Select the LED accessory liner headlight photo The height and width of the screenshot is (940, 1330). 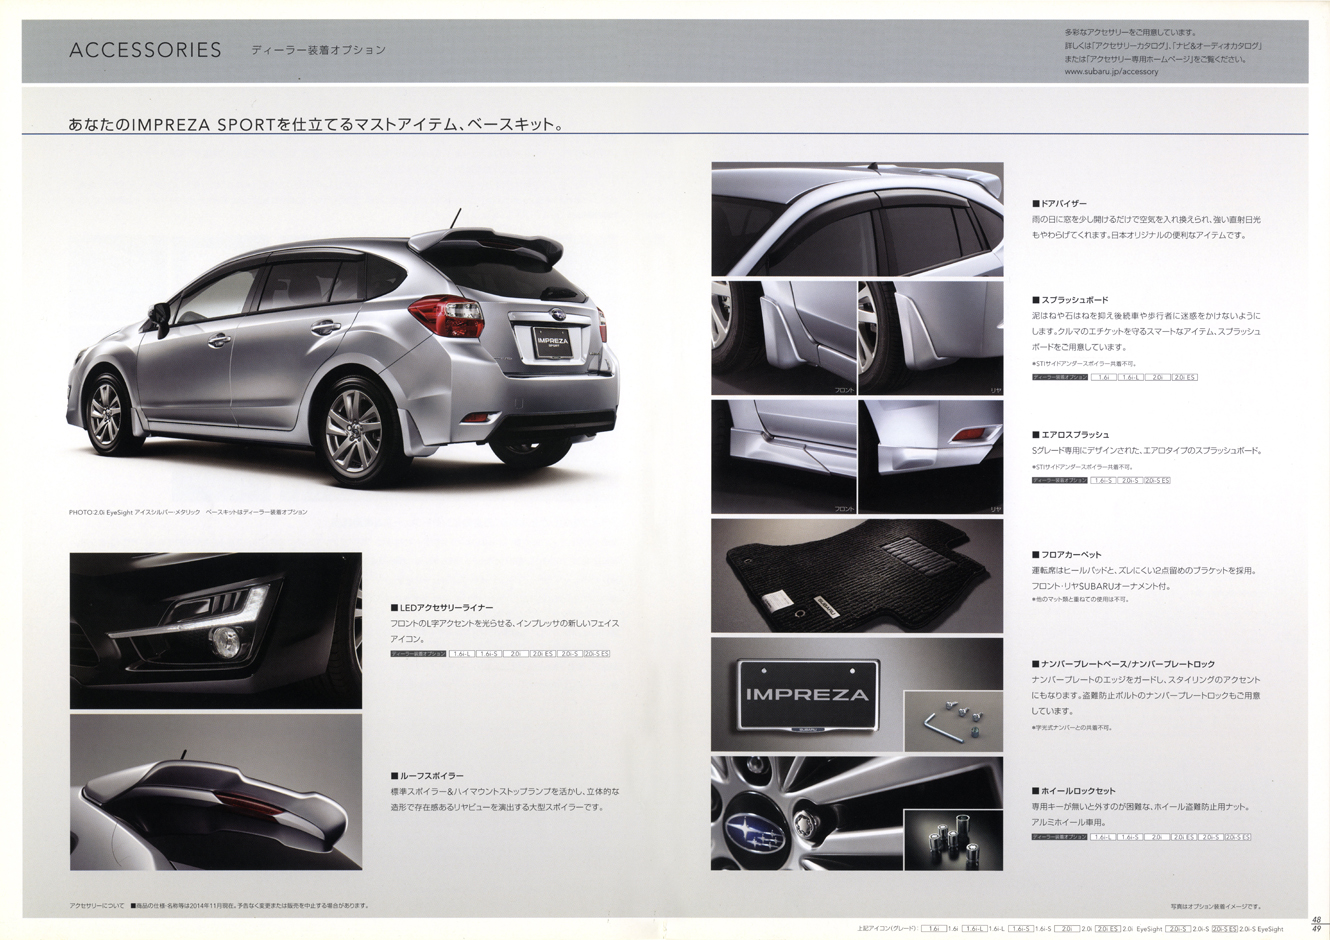[216, 630]
